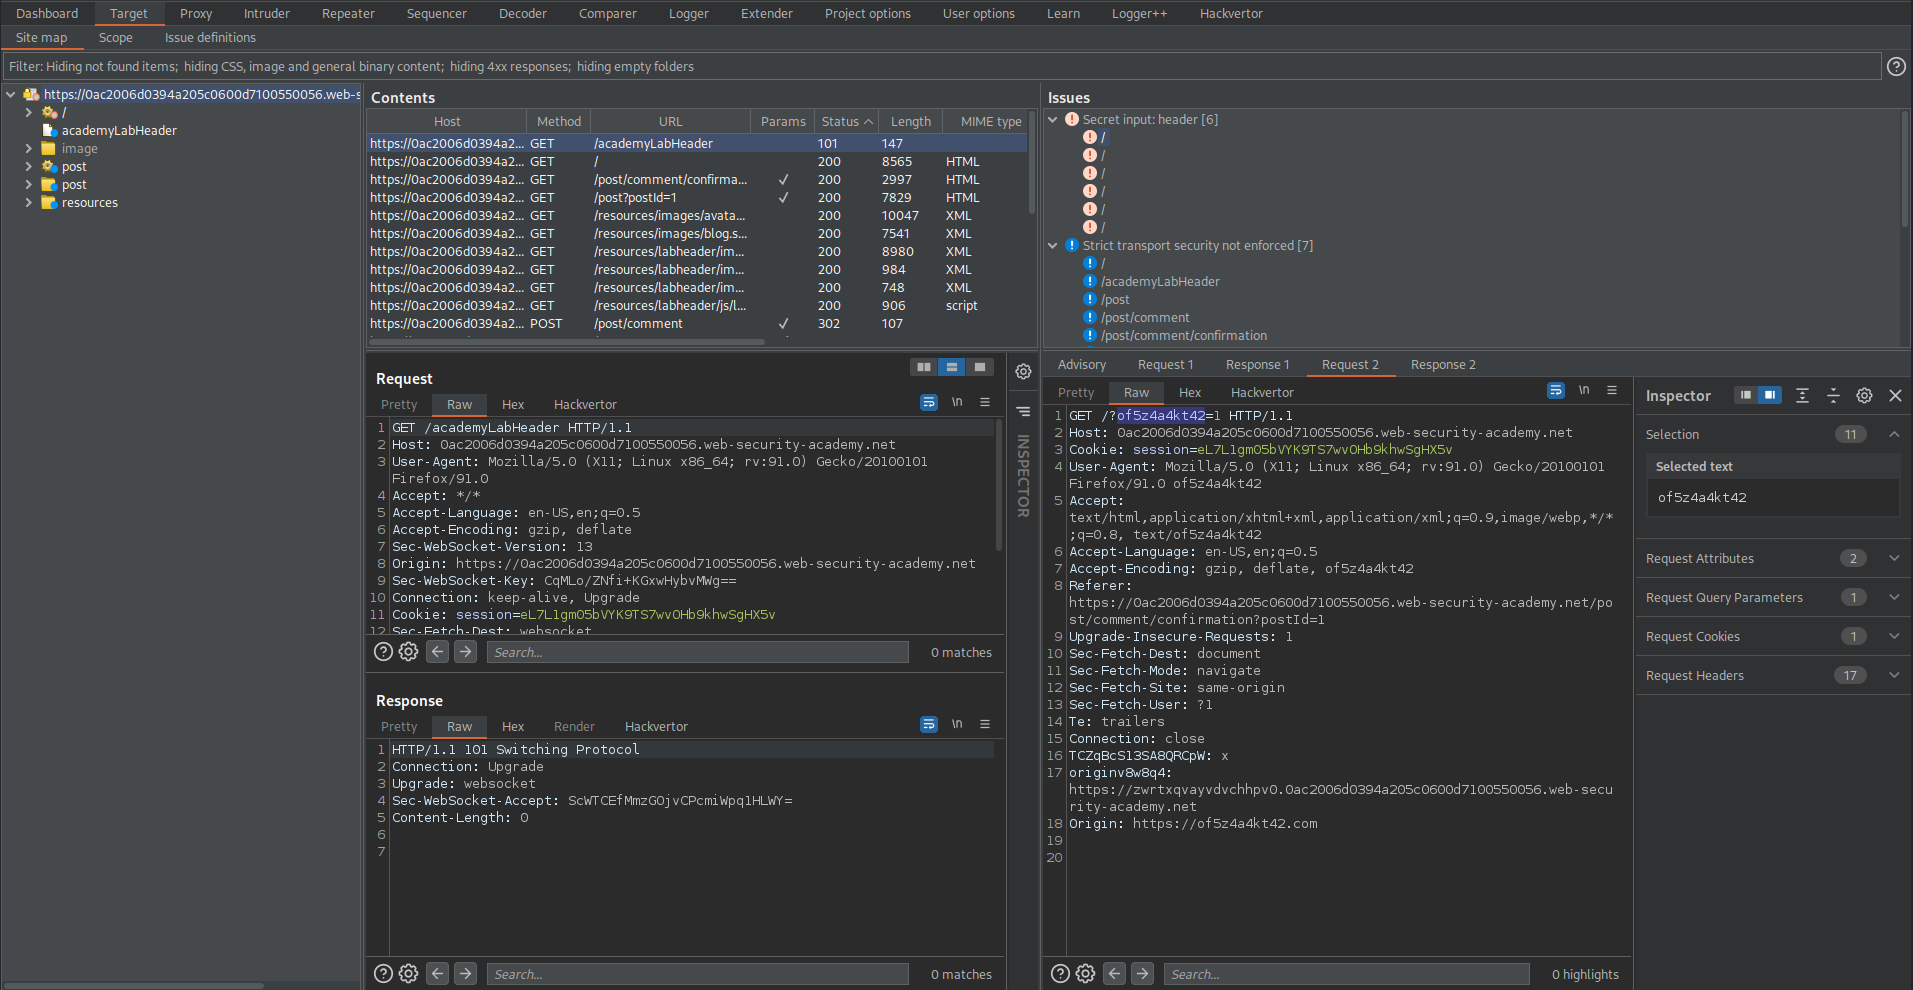The height and width of the screenshot is (990, 1913).
Task: Sort contents by Status column
Action: point(846,121)
